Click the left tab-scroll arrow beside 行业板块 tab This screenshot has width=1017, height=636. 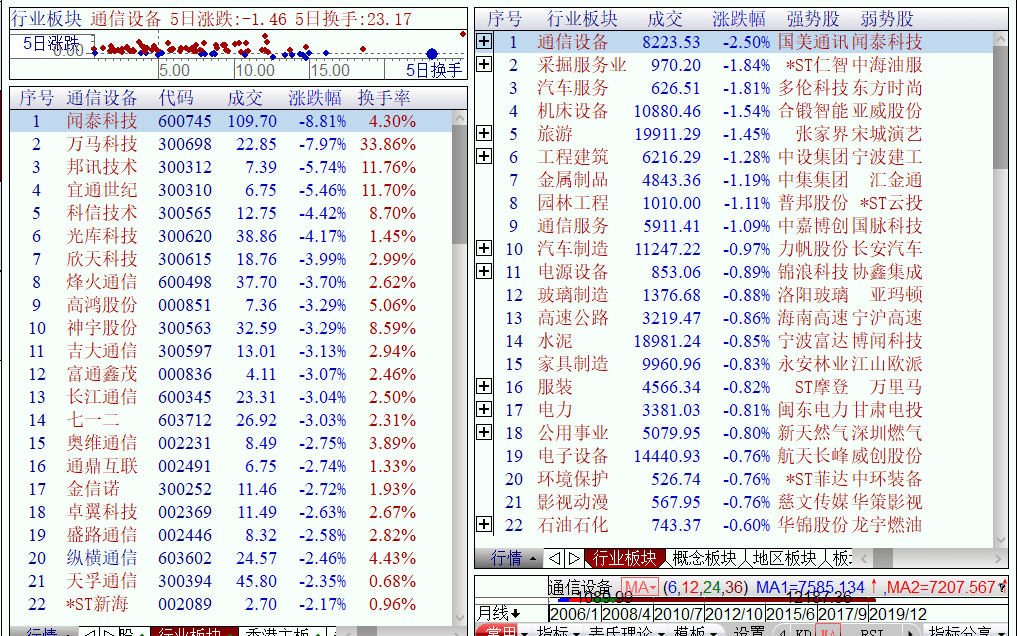coord(554,558)
